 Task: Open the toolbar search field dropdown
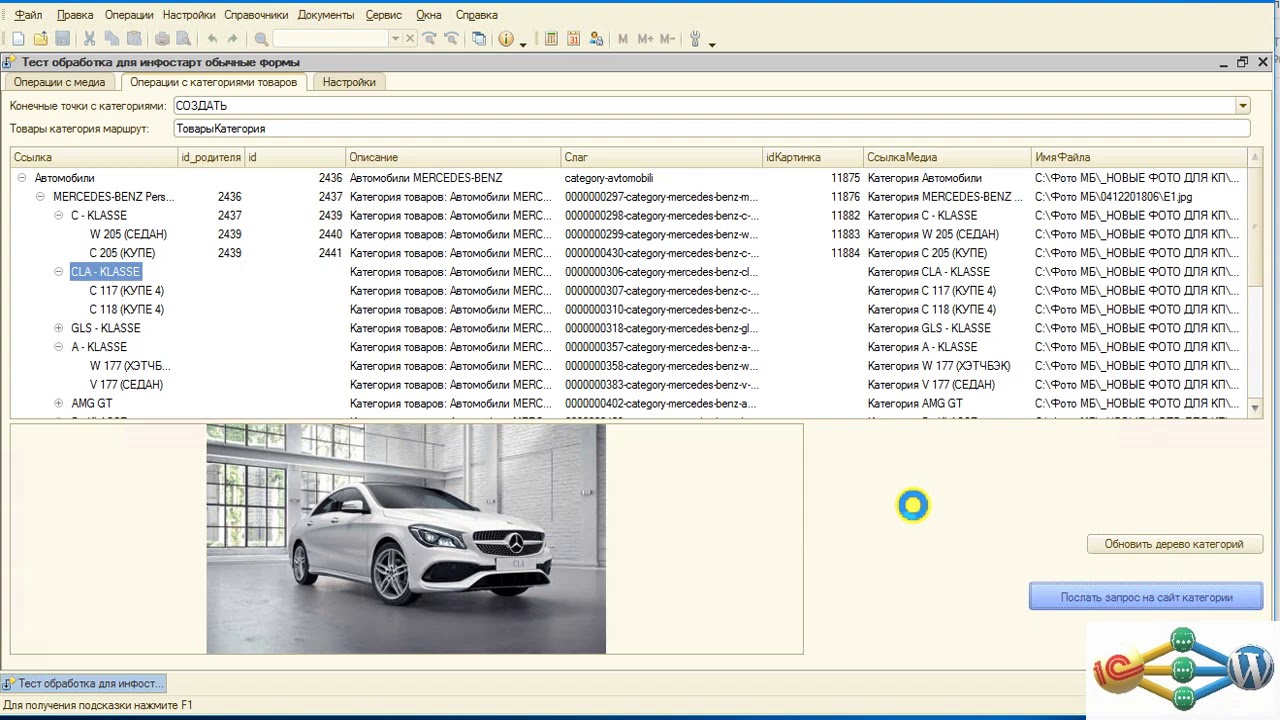tap(395, 39)
